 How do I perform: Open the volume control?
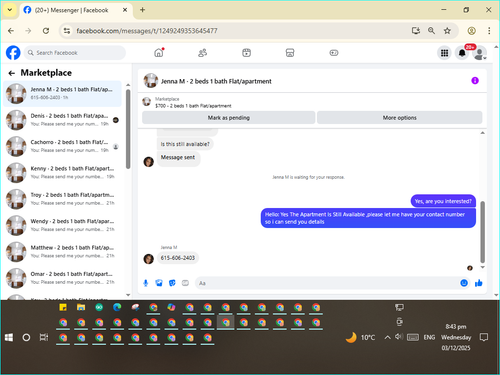point(399,337)
